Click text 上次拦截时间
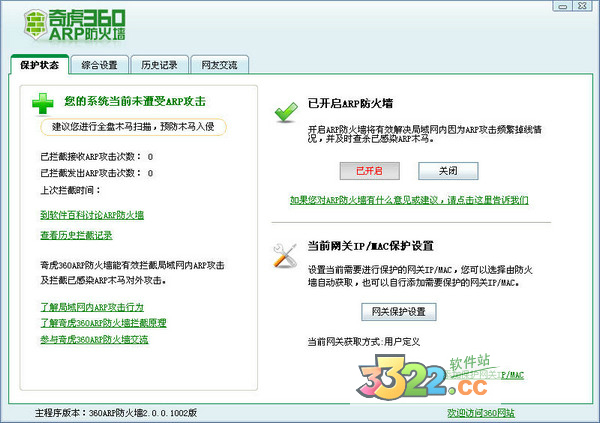 (70, 190)
